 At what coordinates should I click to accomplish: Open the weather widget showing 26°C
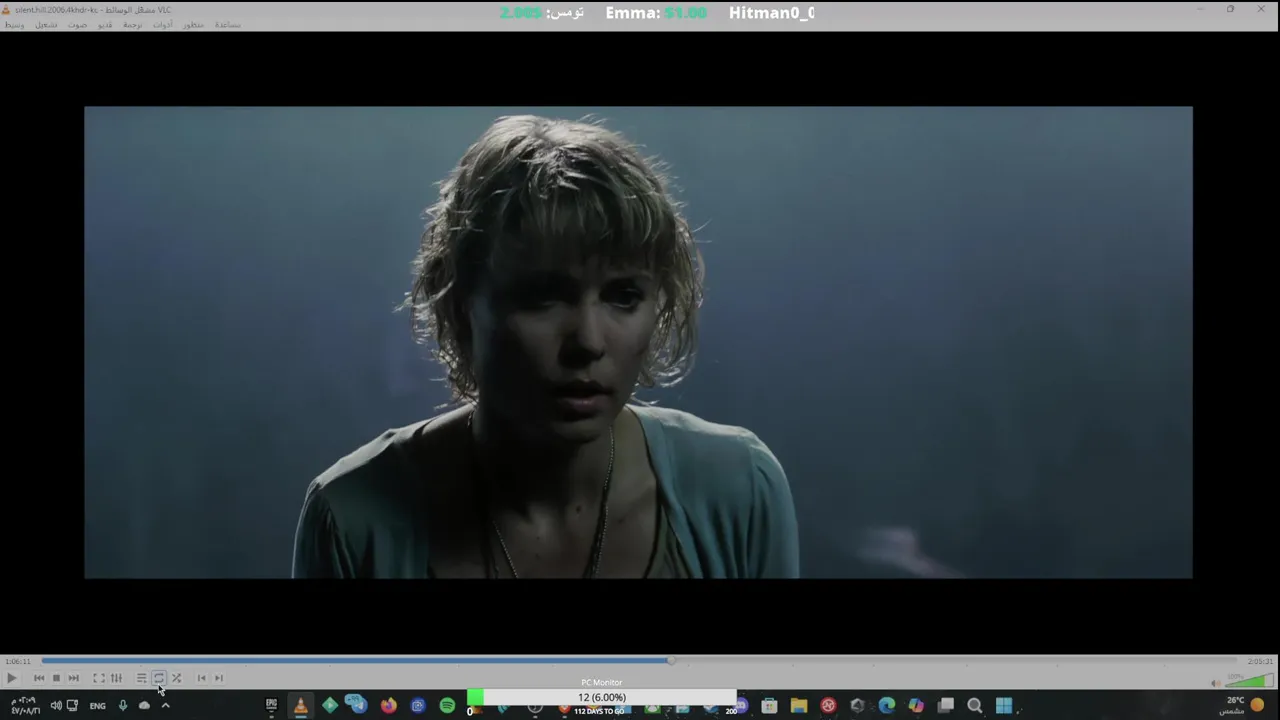(x=1241, y=705)
